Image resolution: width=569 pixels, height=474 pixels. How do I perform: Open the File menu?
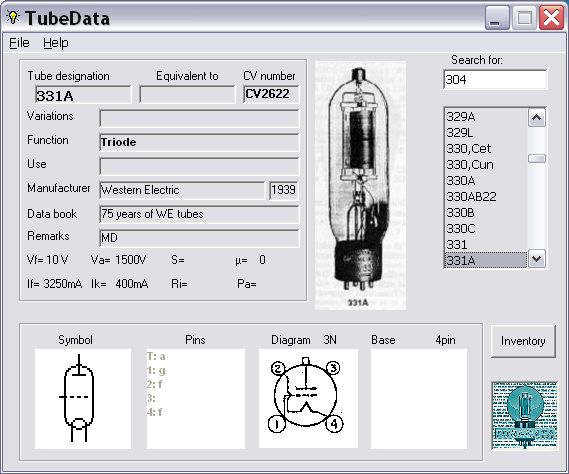19,43
